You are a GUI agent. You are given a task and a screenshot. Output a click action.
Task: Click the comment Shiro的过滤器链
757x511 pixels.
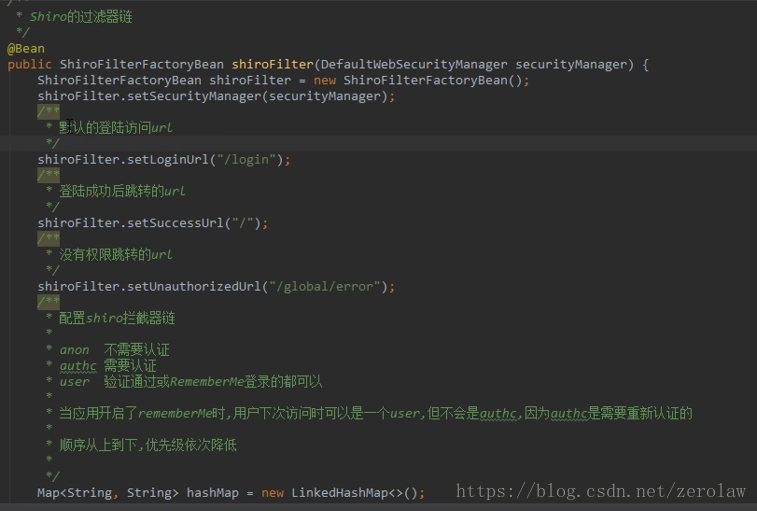(x=81, y=17)
